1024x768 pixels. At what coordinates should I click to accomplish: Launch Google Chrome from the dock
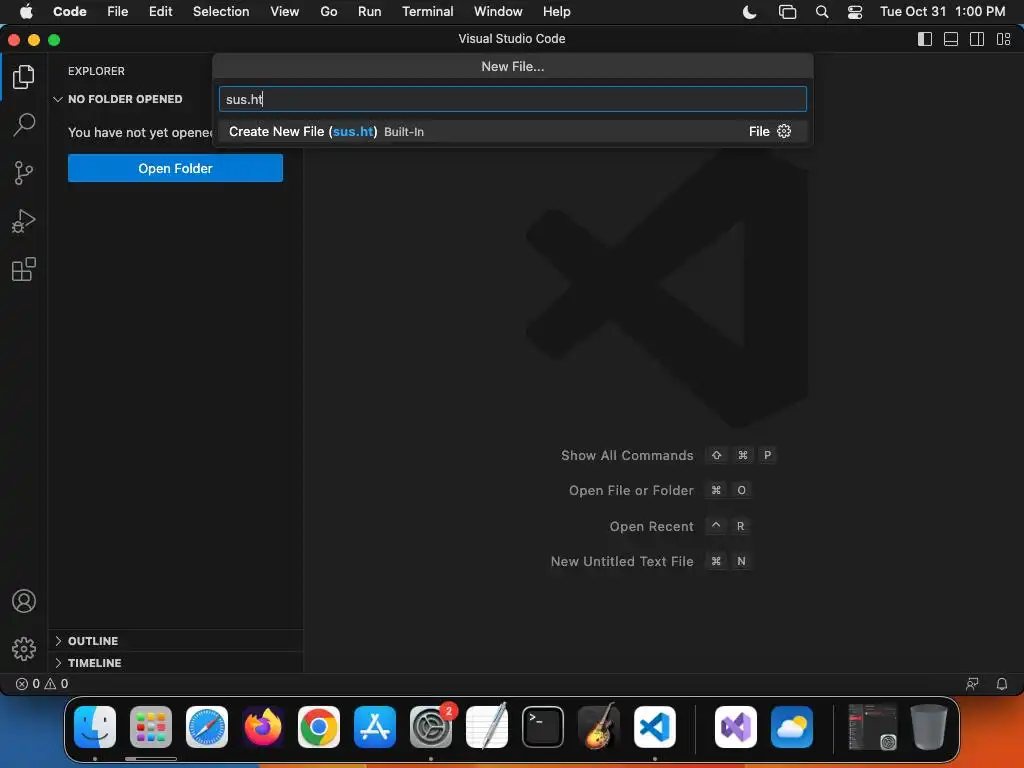click(x=319, y=726)
